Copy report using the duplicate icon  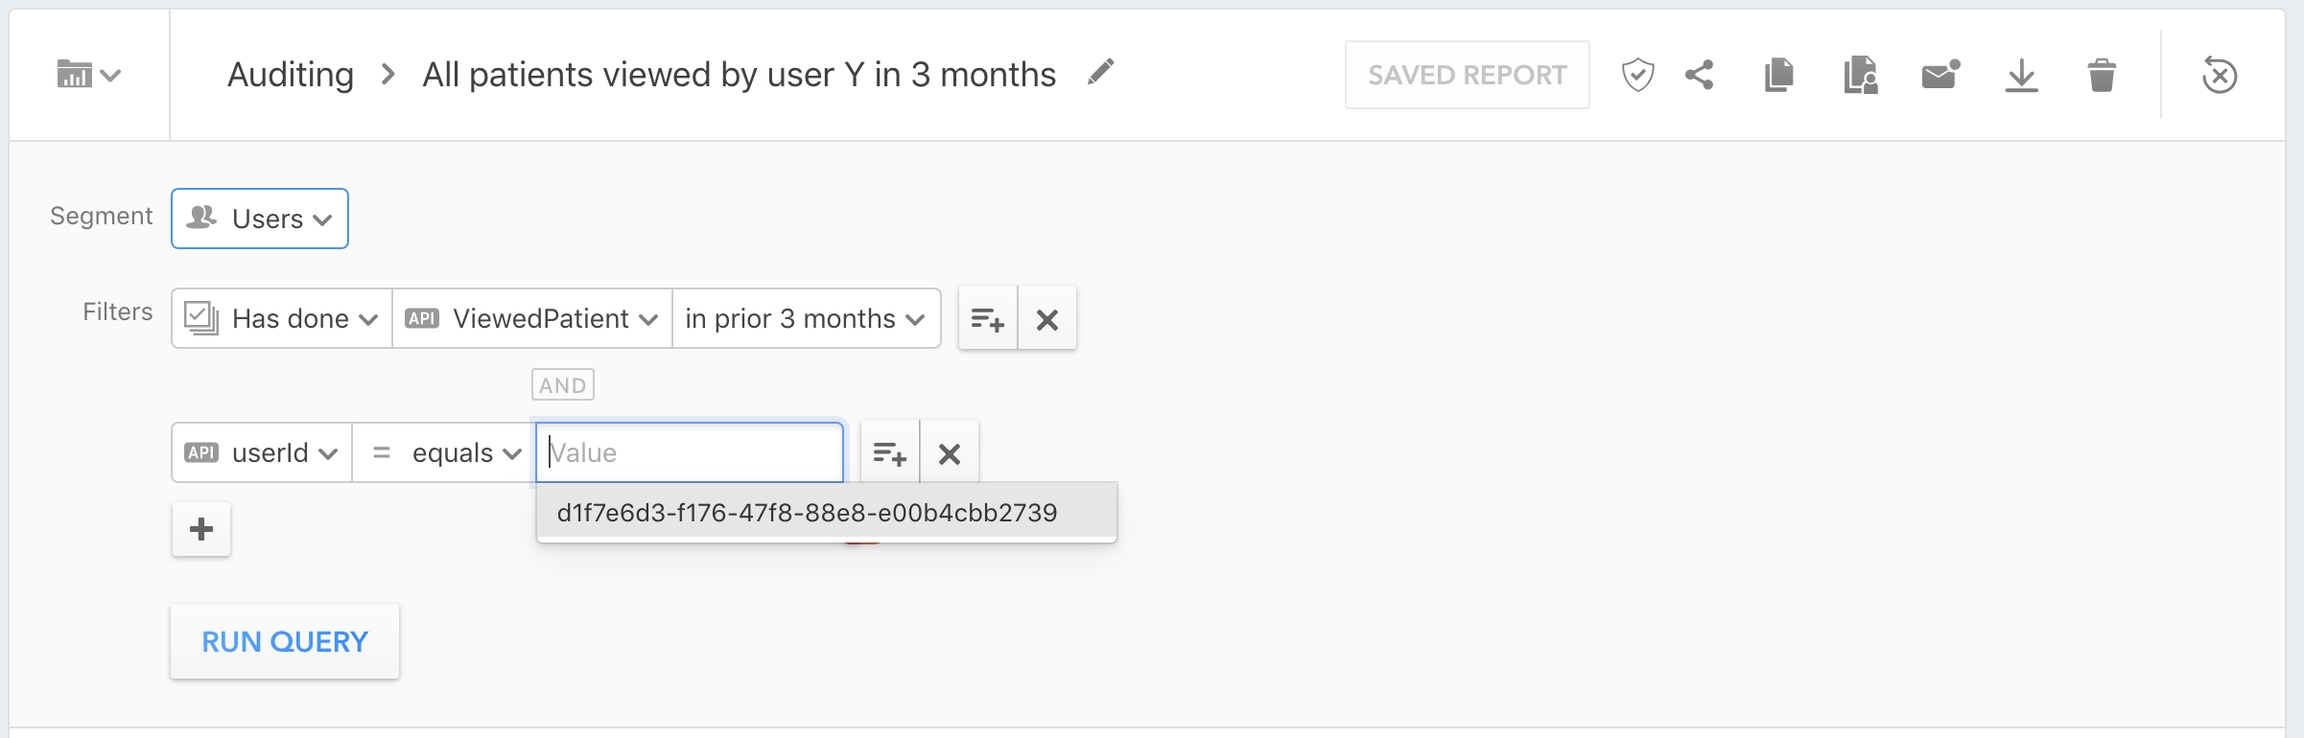click(1779, 75)
